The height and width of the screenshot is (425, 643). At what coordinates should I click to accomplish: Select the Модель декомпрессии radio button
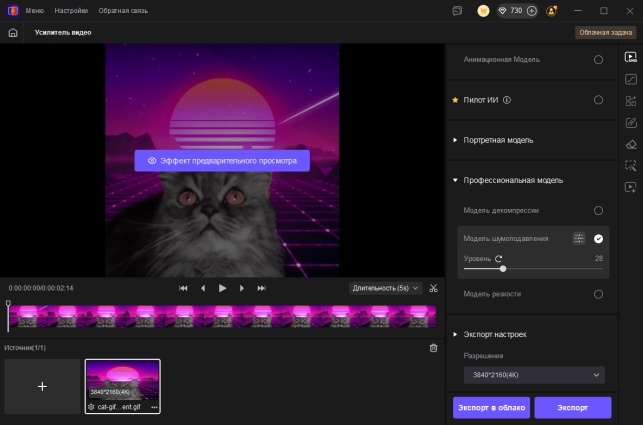pos(598,211)
